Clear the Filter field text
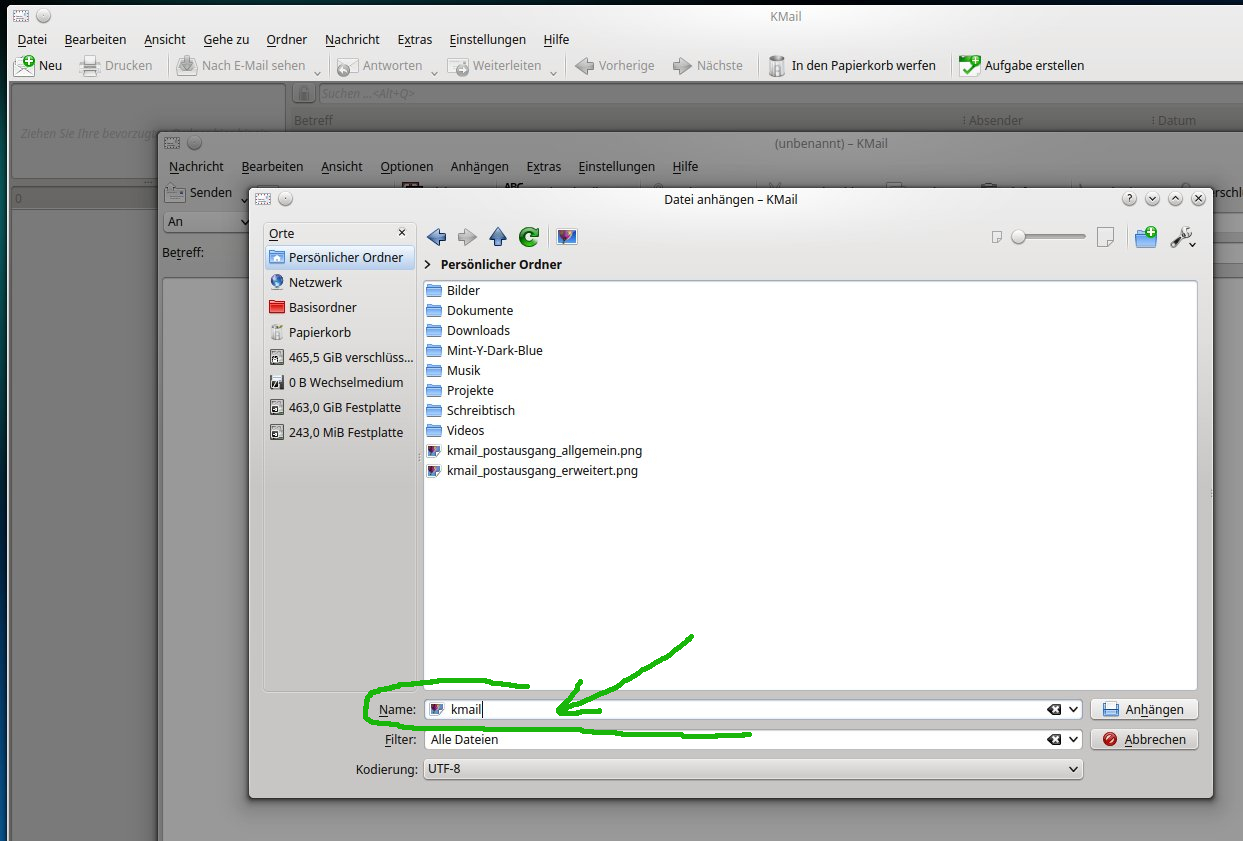The width and height of the screenshot is (1243, 841). (x=1053, y=740)
